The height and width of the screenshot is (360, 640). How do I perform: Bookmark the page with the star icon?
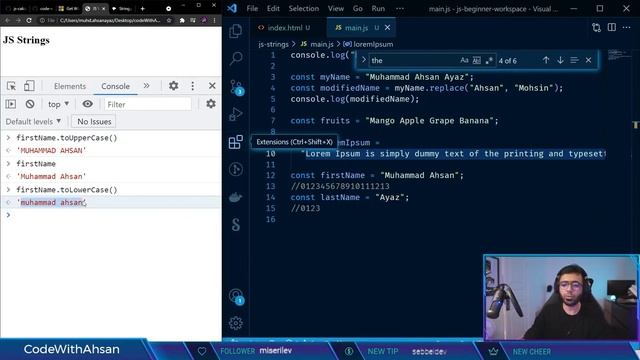point(169,20)
